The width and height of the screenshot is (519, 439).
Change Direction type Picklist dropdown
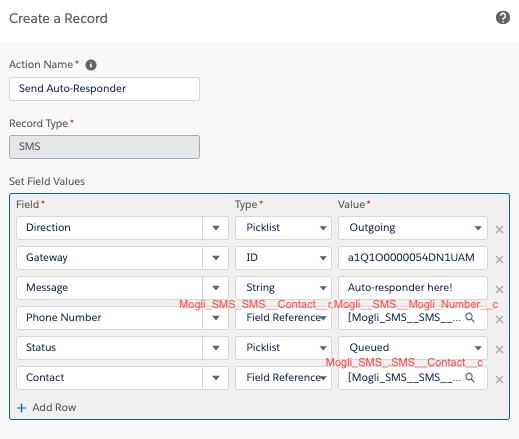(x=283, y=228)
